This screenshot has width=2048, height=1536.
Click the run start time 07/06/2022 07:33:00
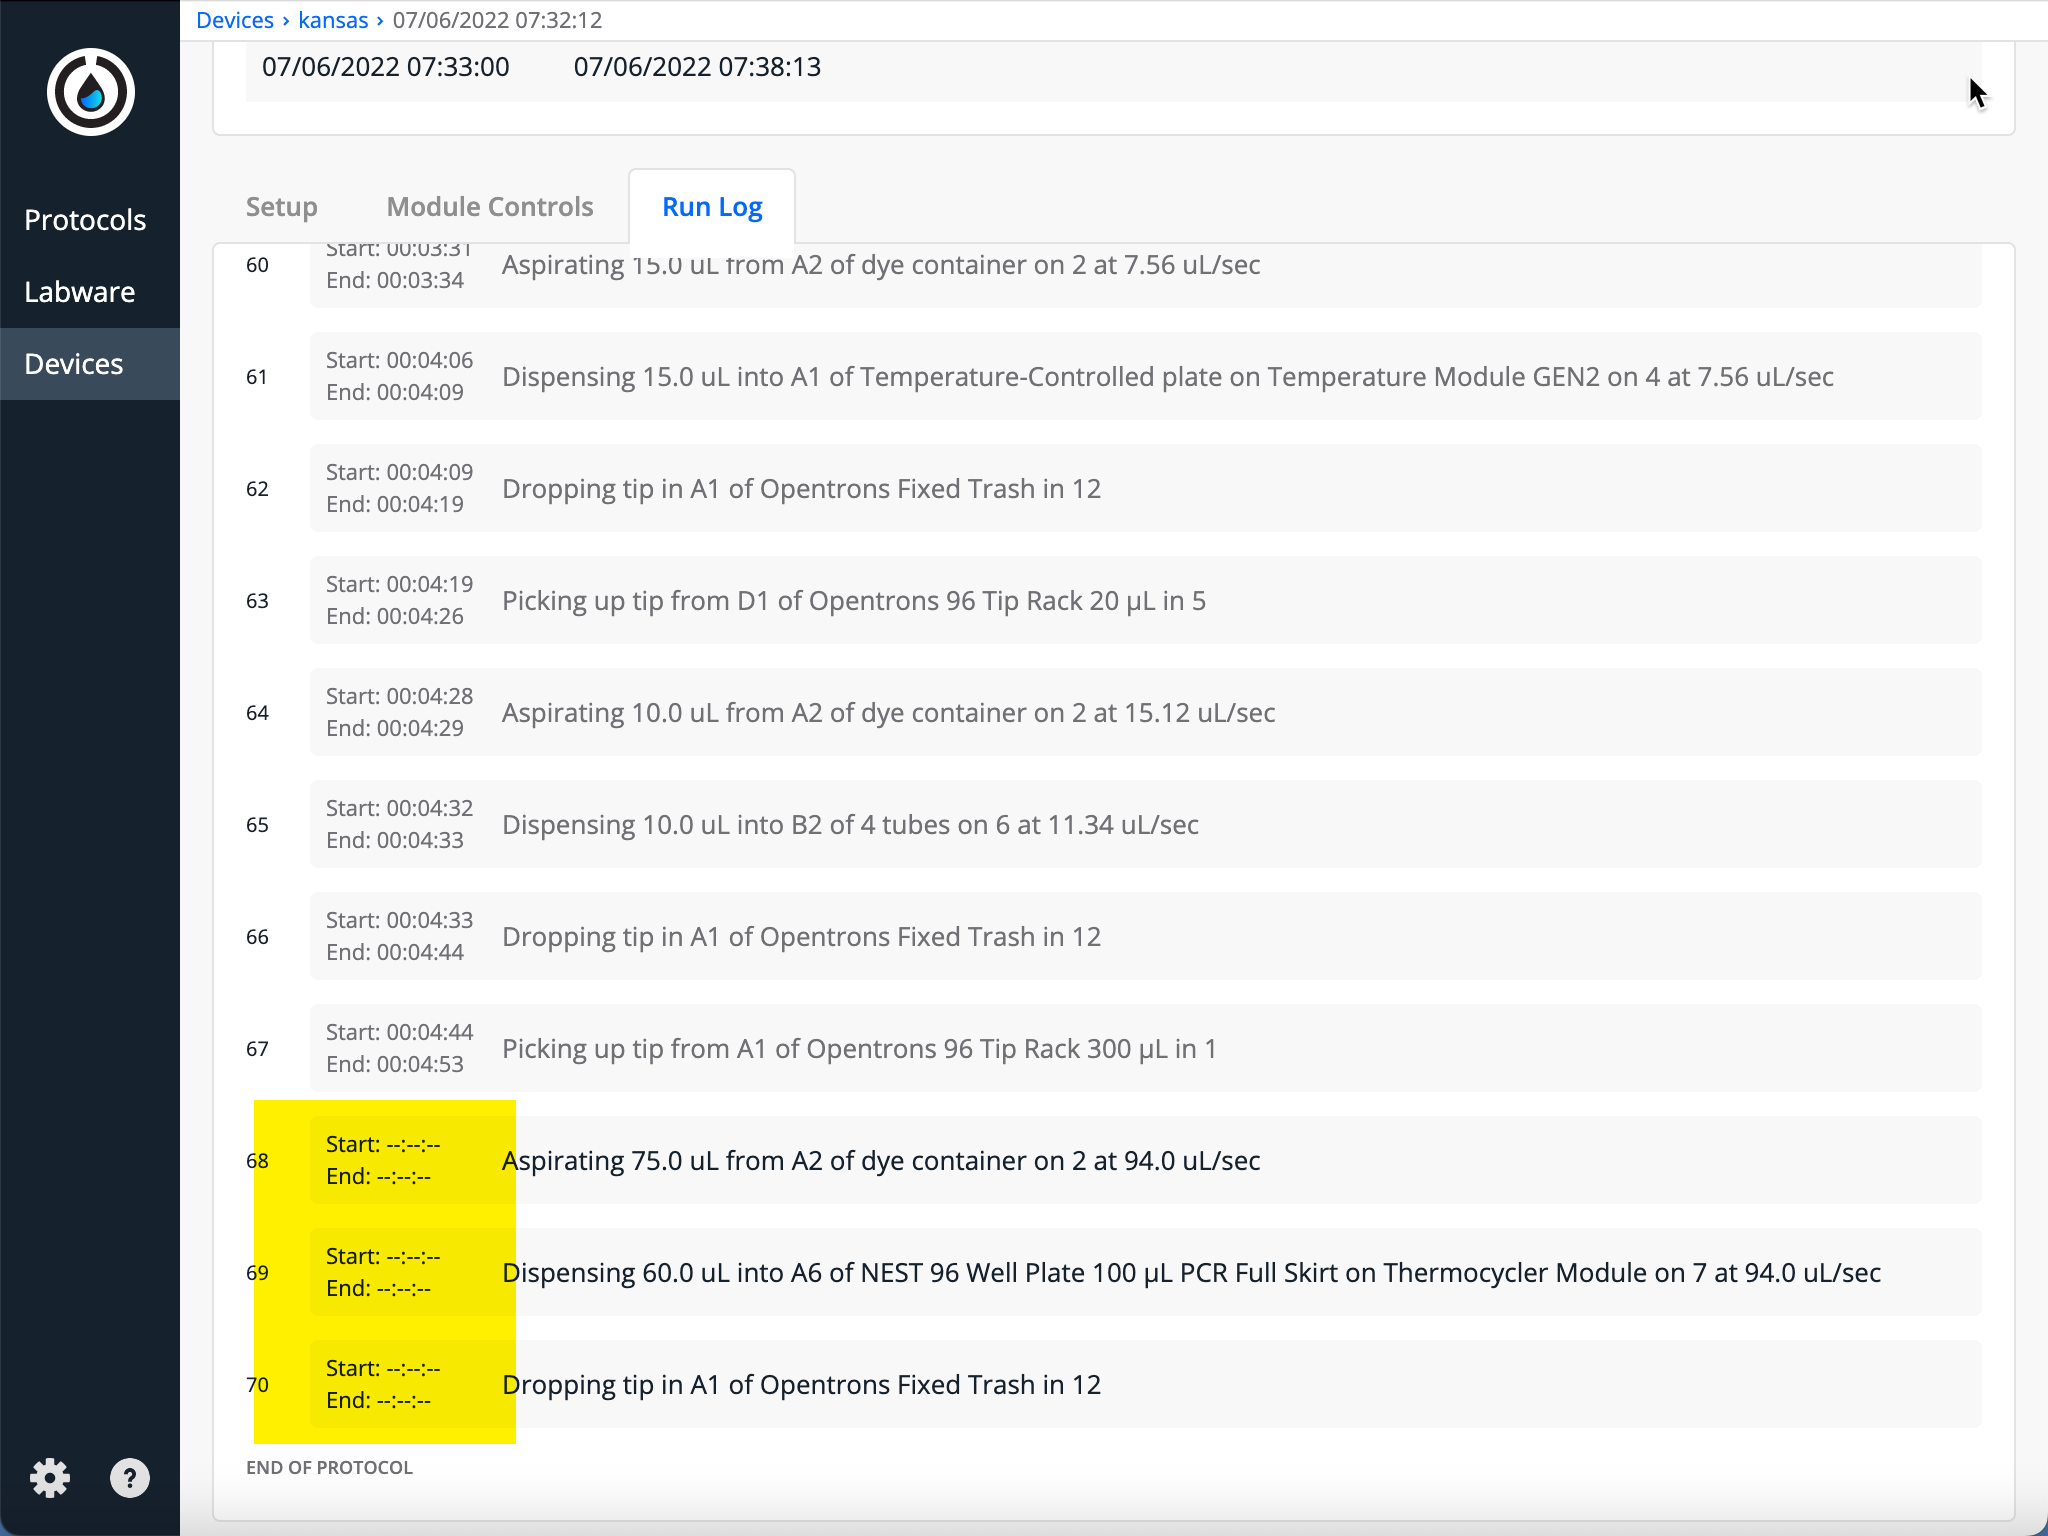386,66
